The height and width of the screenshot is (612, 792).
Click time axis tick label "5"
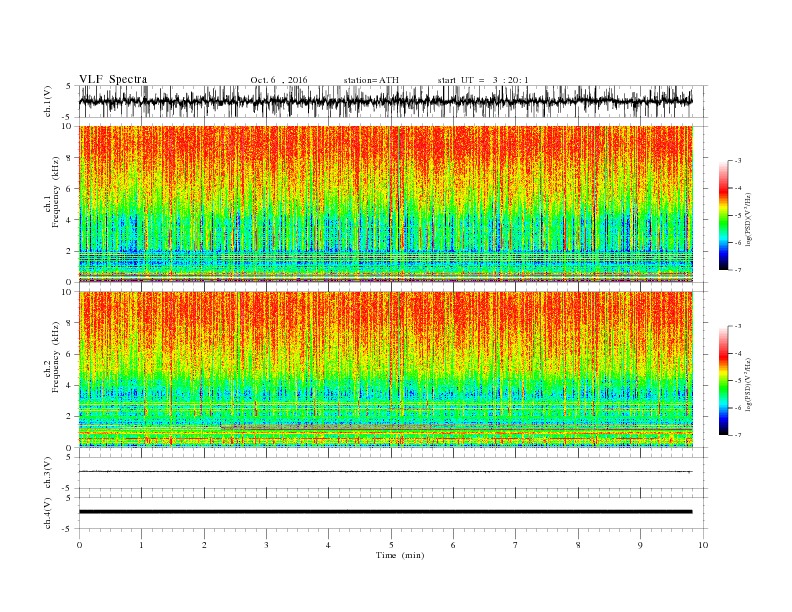point(391,545)
